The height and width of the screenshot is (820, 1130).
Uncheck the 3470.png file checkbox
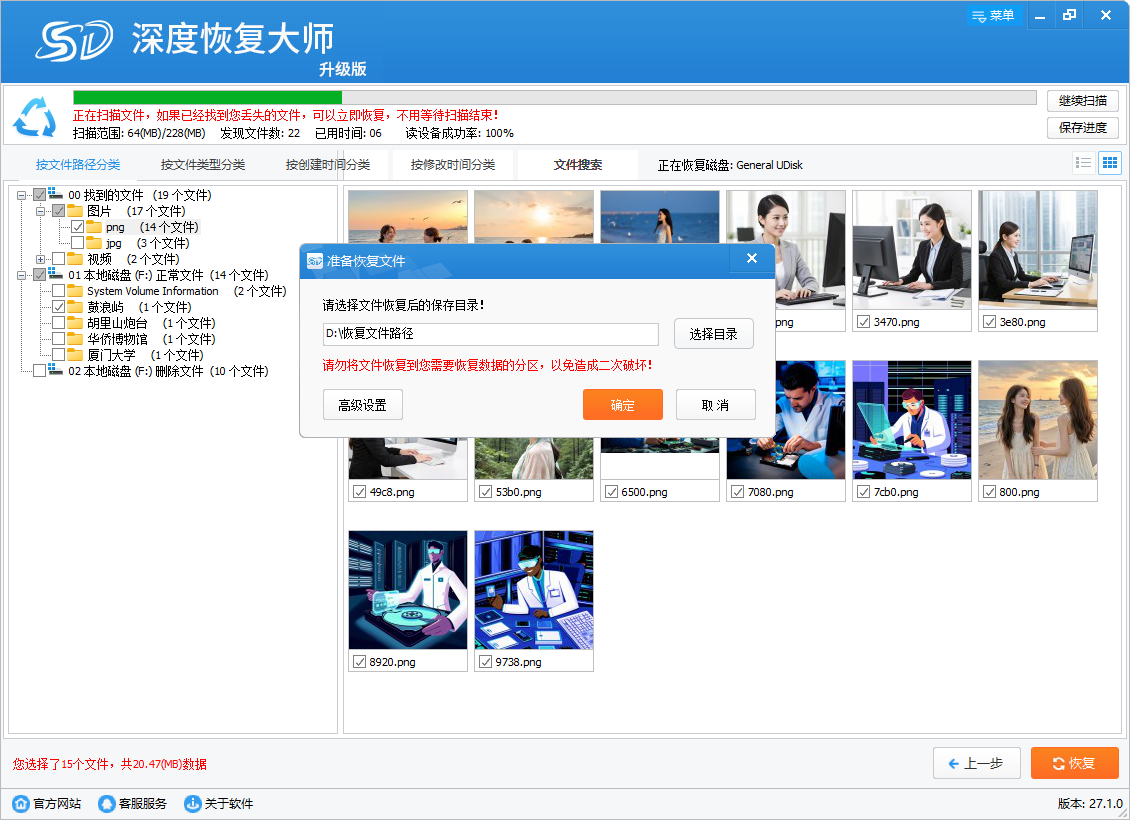click(863, 322)
